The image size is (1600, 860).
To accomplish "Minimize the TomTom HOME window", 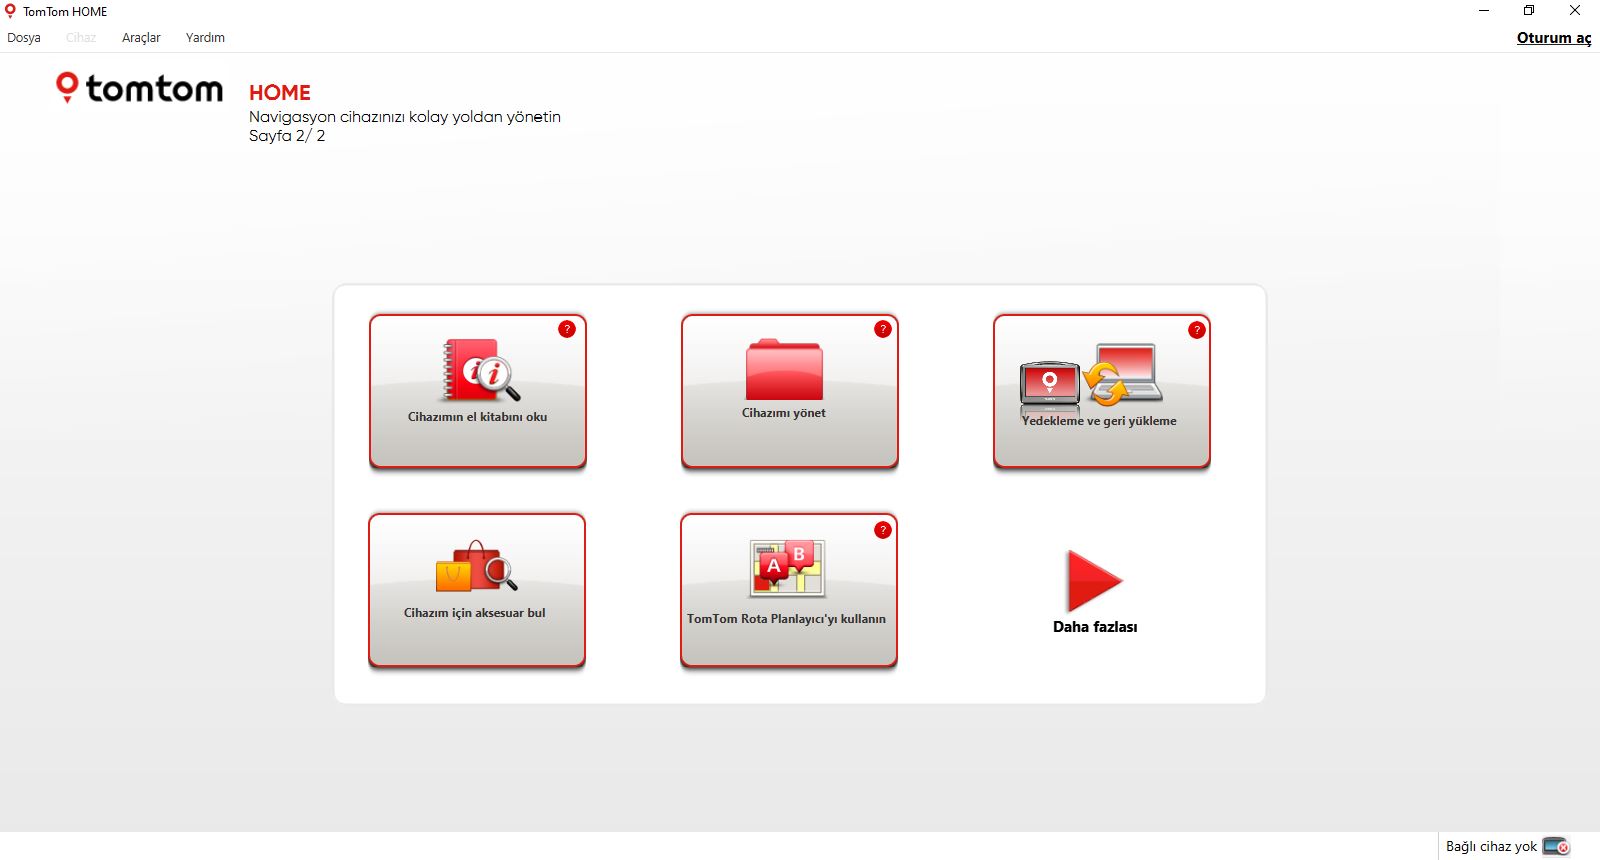I will (1484, 11).
